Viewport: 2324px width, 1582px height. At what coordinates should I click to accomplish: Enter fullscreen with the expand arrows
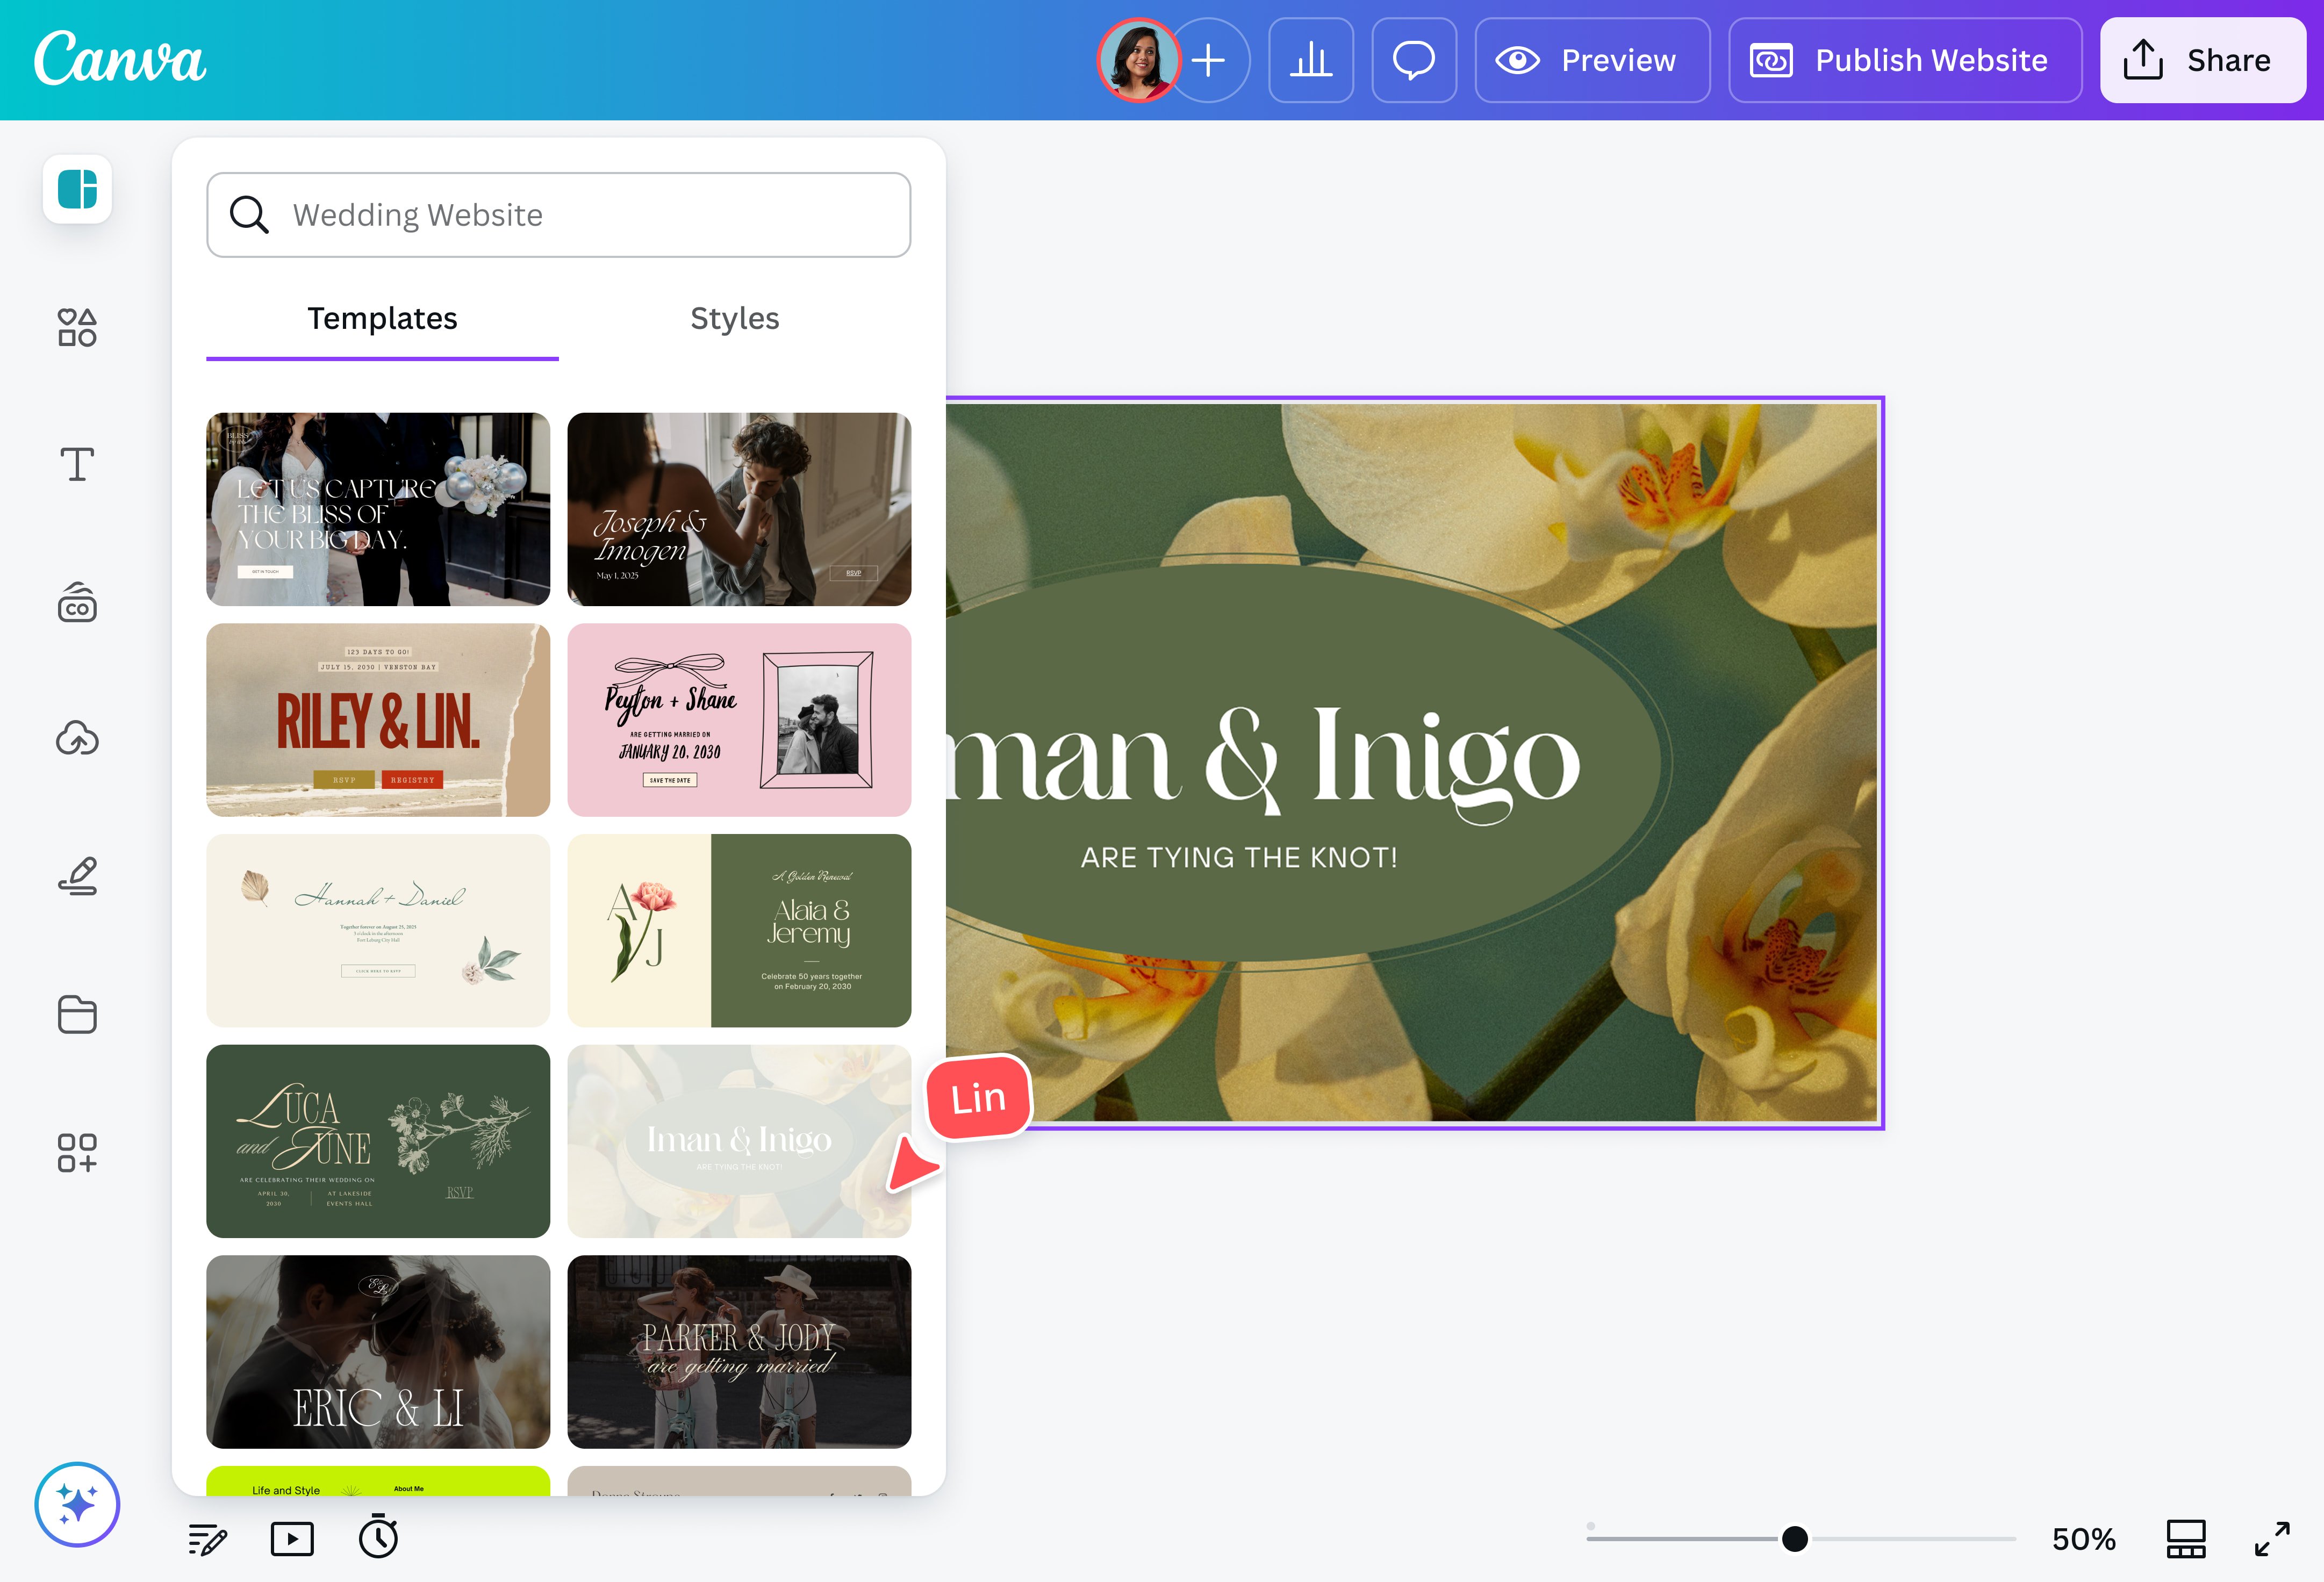[x=2272, y=1538]
